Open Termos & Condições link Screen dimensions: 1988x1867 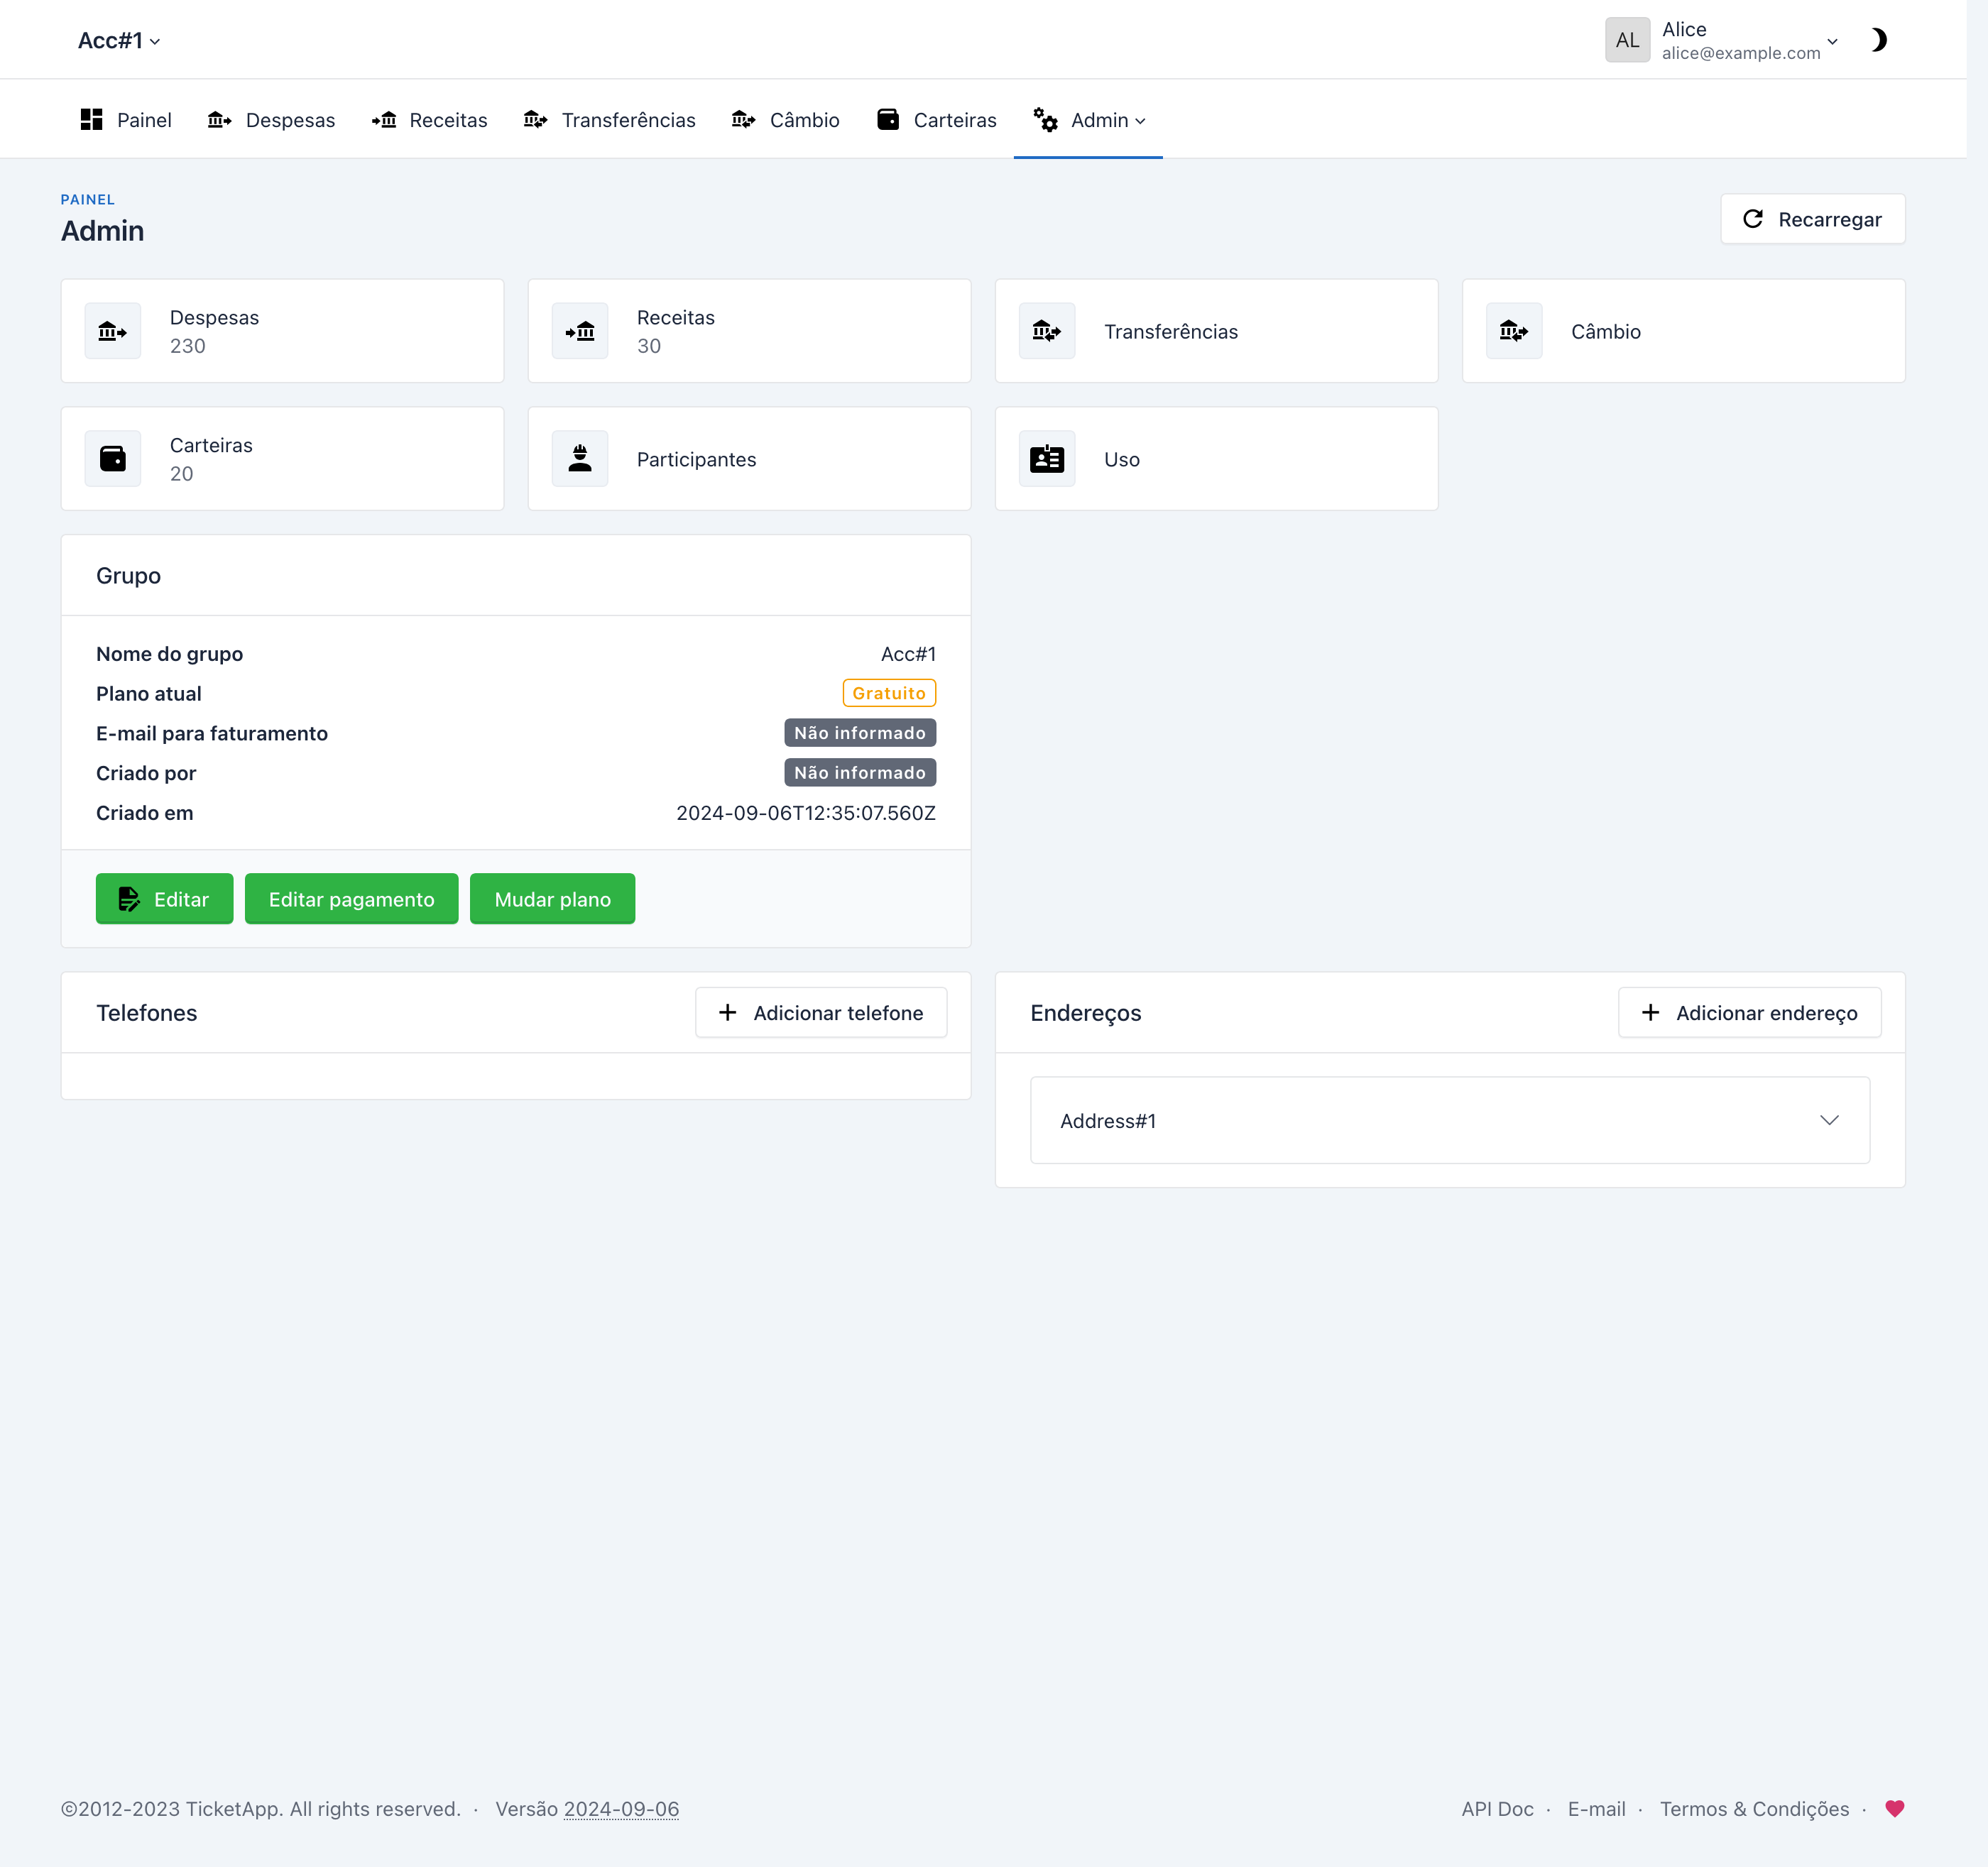[x=1754, y=1809]
